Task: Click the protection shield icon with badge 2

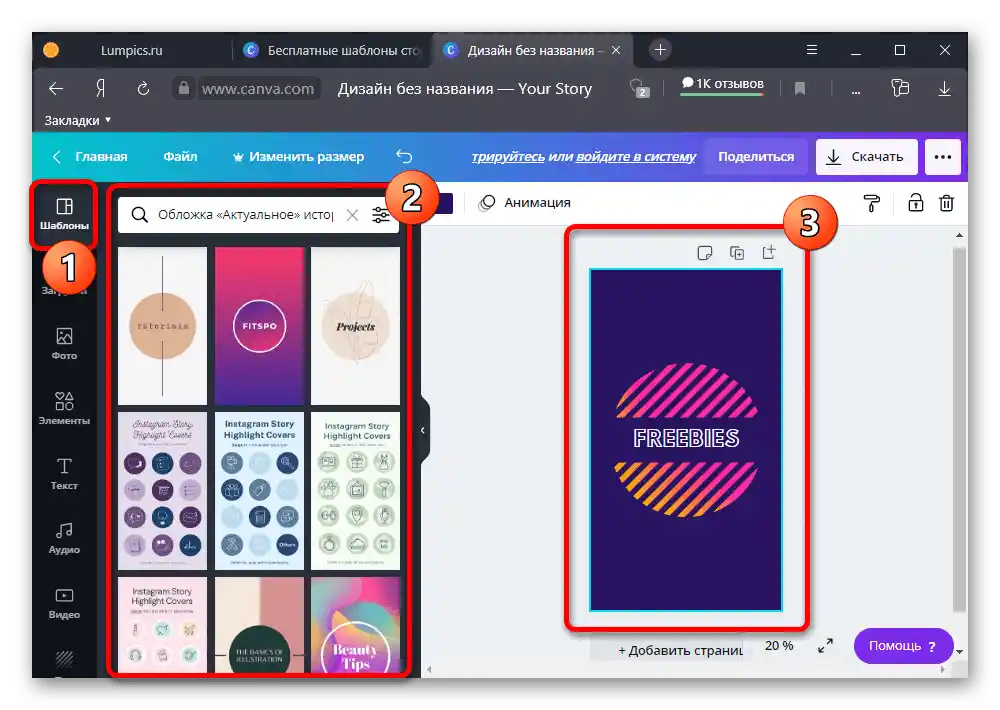Action: coord(639,88)
